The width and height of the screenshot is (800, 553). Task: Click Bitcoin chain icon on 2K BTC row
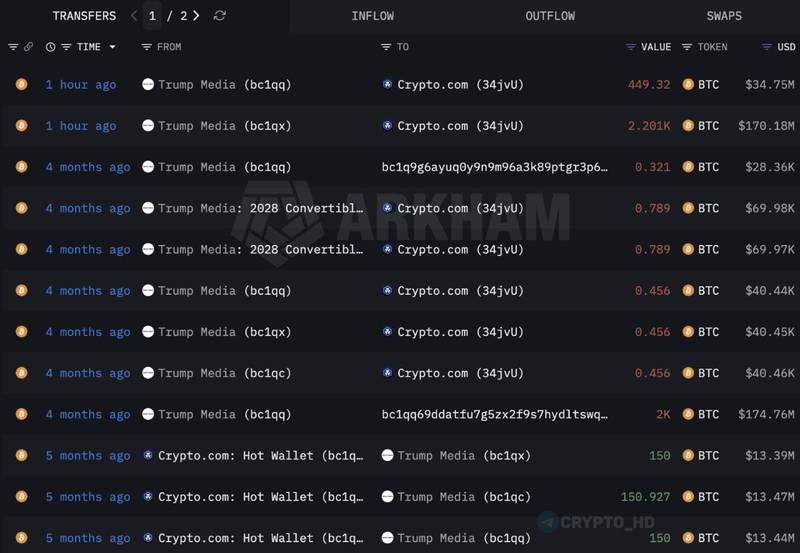[21, 414]
